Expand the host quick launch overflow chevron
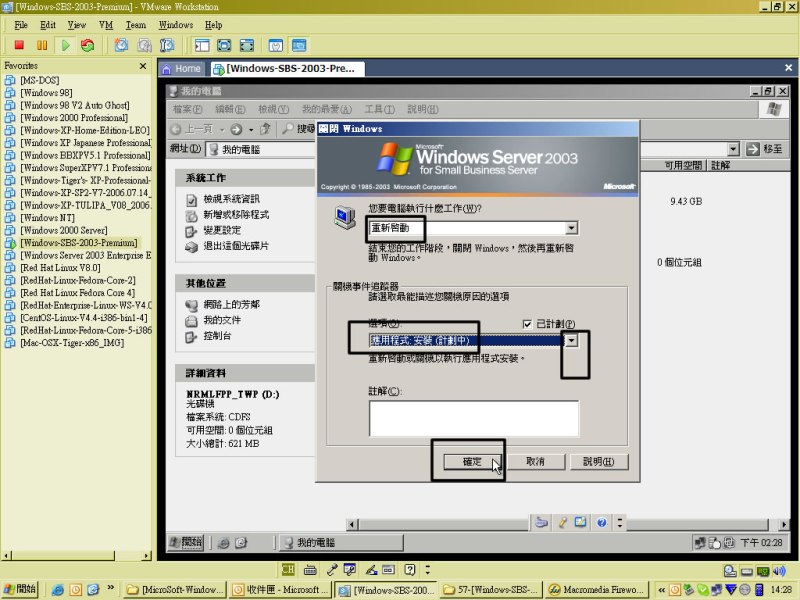 click(111, 589)
